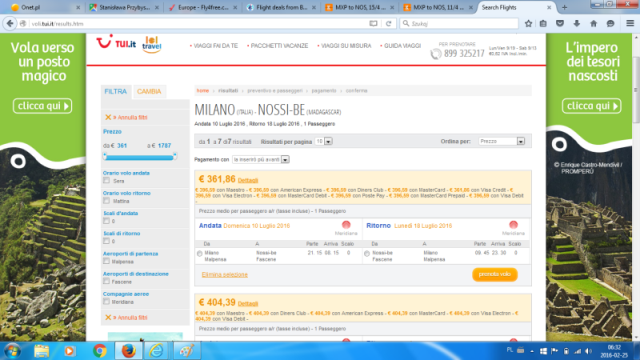This screenshot has height=360, width=640.
Task: Open the CAMBIA tab
Action: tap(149, 91)
